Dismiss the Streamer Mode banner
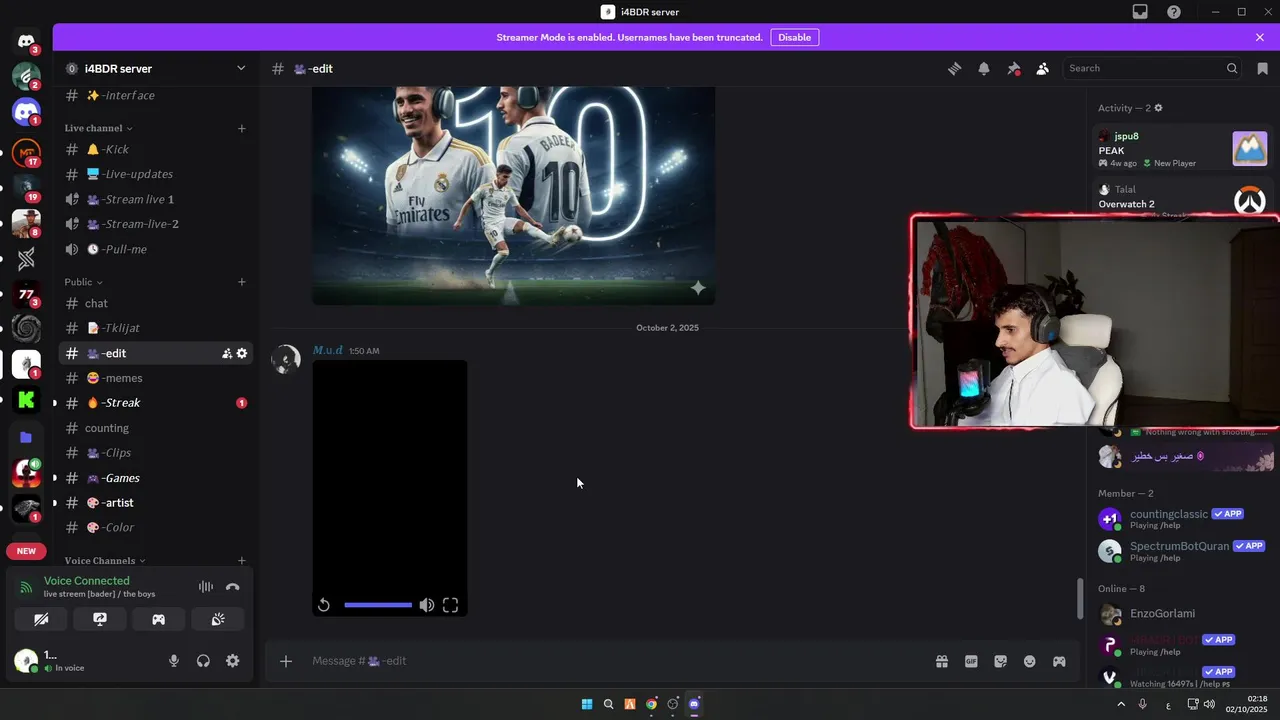Viewport: 1280px width, 720px height. (x=1260, y=37)
